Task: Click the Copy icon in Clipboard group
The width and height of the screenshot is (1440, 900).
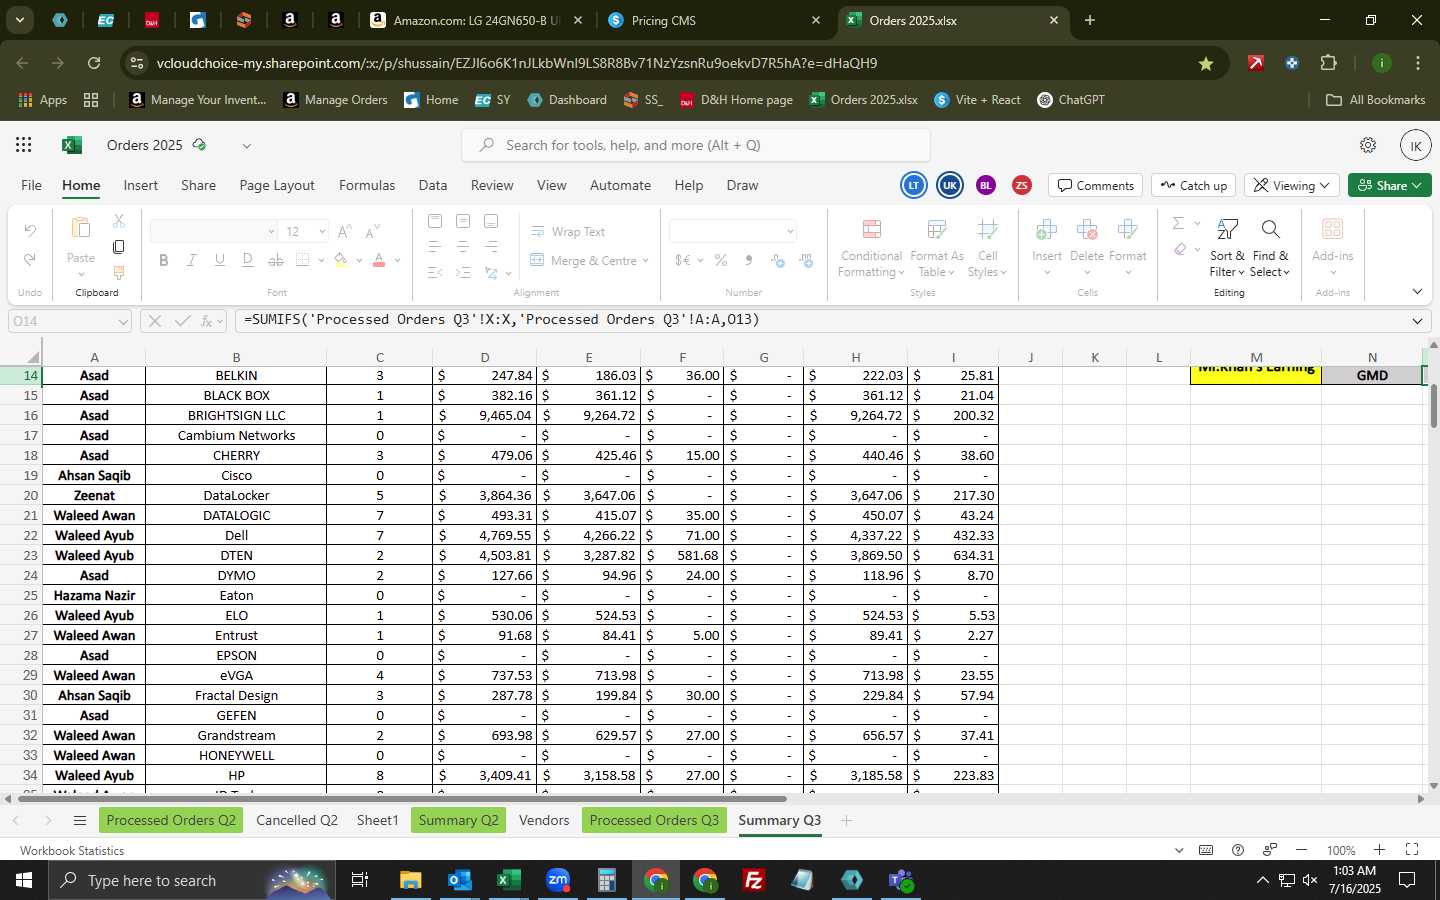Action: (119, 246)
